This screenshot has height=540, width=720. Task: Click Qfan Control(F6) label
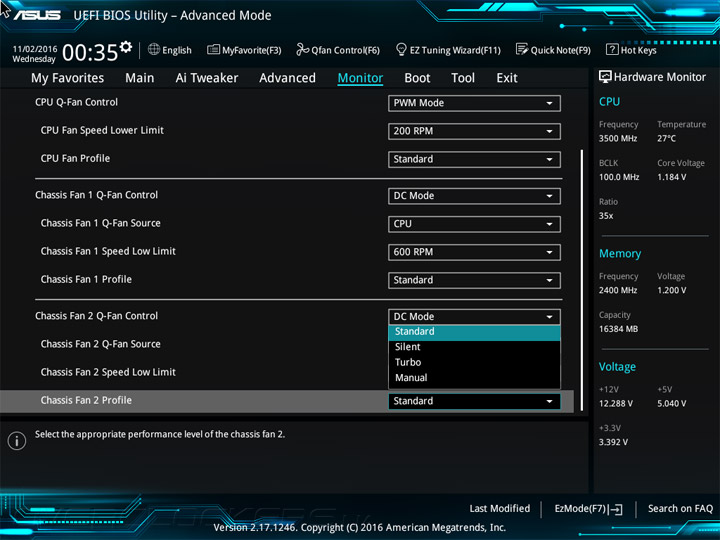tap(345, 50)
